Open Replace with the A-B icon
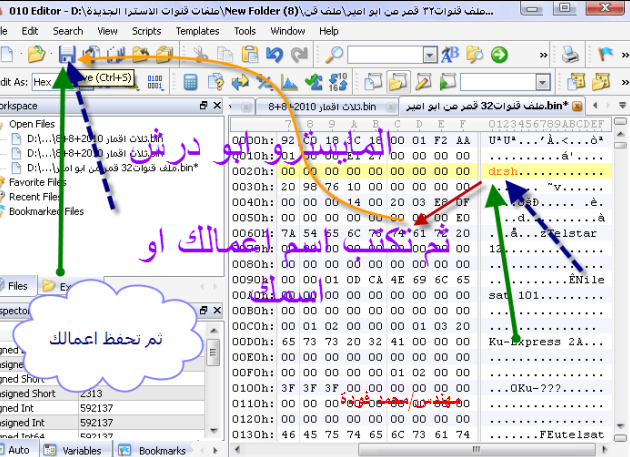630x457 pixels. click(450, 54)
